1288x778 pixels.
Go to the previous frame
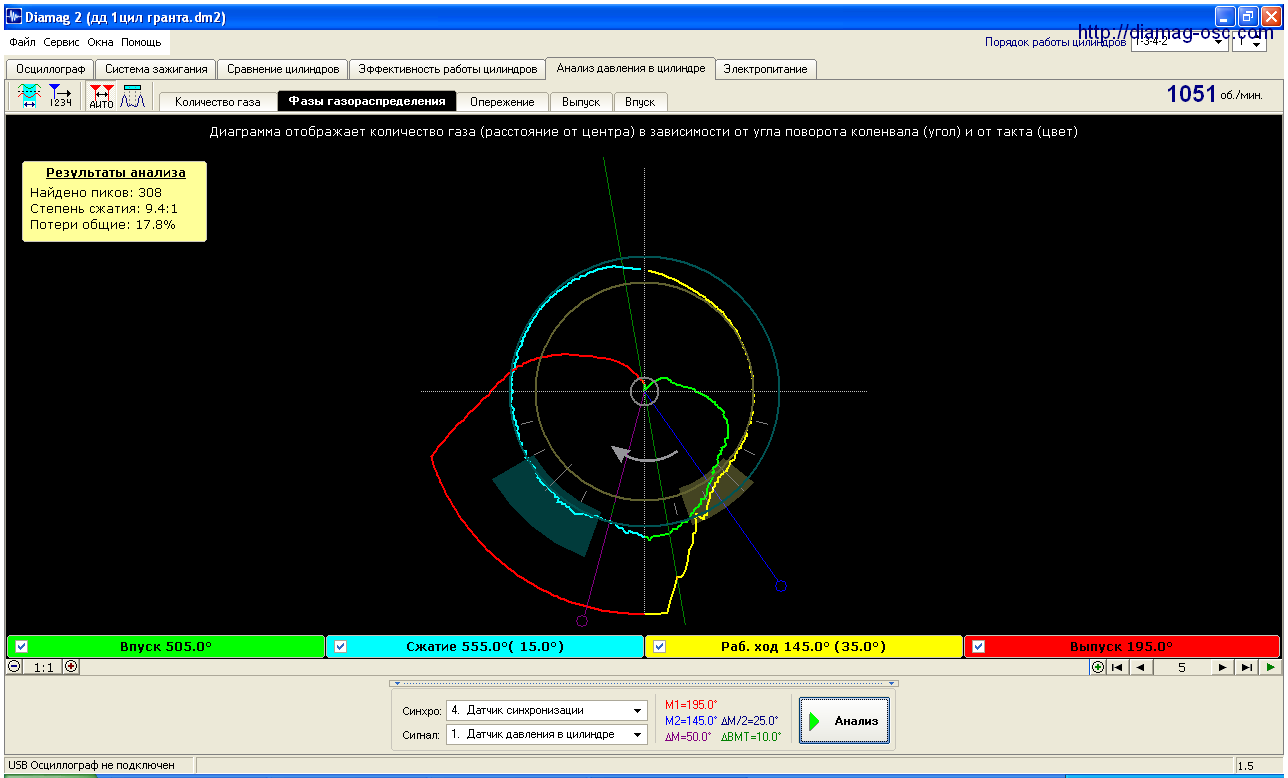1141,667
